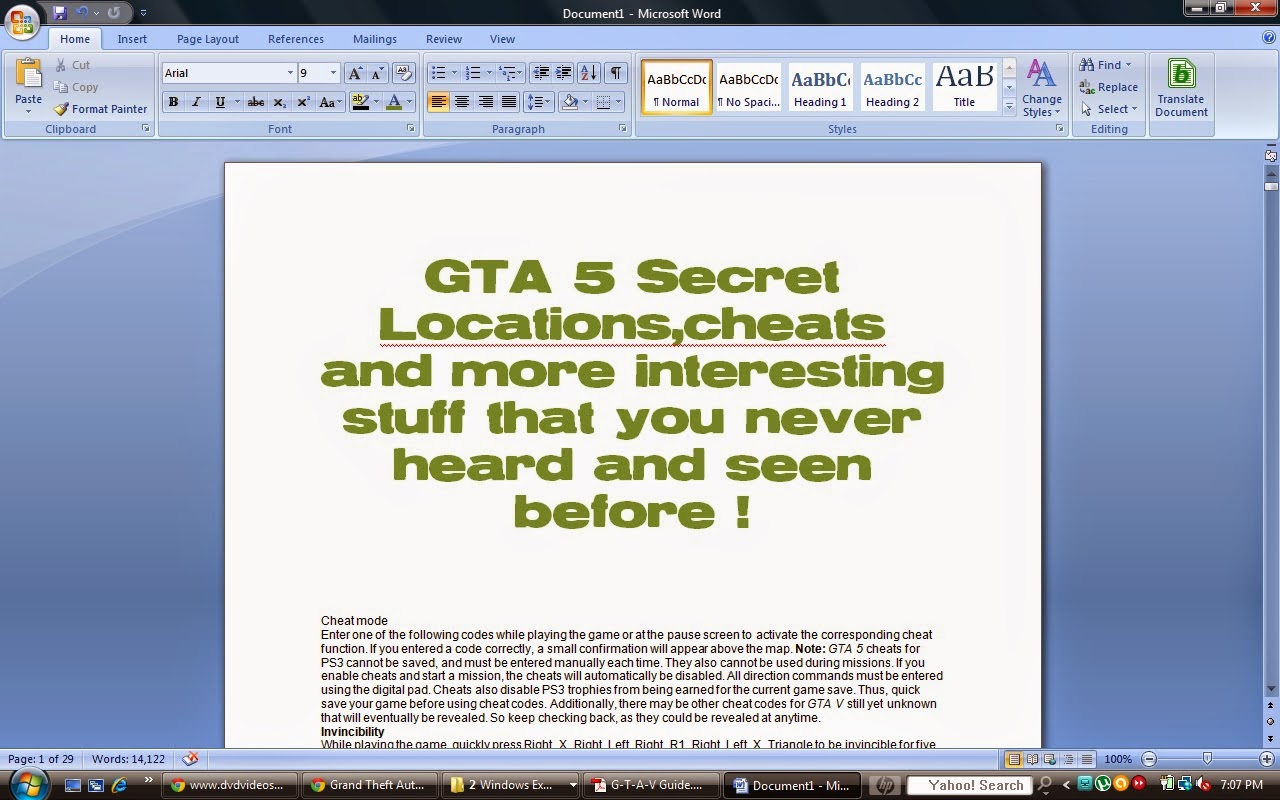Toggle Print Layout view button
Screen dimensions: 1280x800
point(1014,760)
